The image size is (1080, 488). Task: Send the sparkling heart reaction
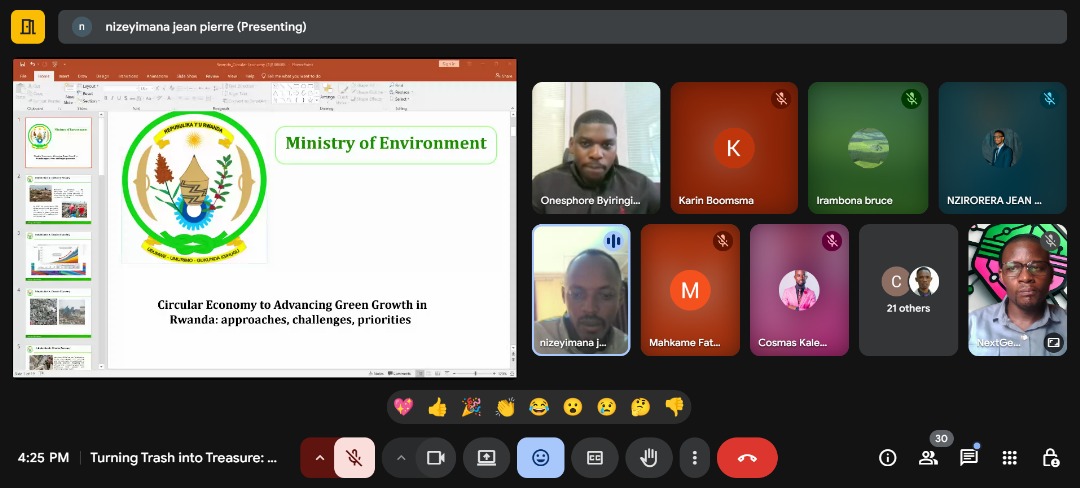[x=404, y=407]
